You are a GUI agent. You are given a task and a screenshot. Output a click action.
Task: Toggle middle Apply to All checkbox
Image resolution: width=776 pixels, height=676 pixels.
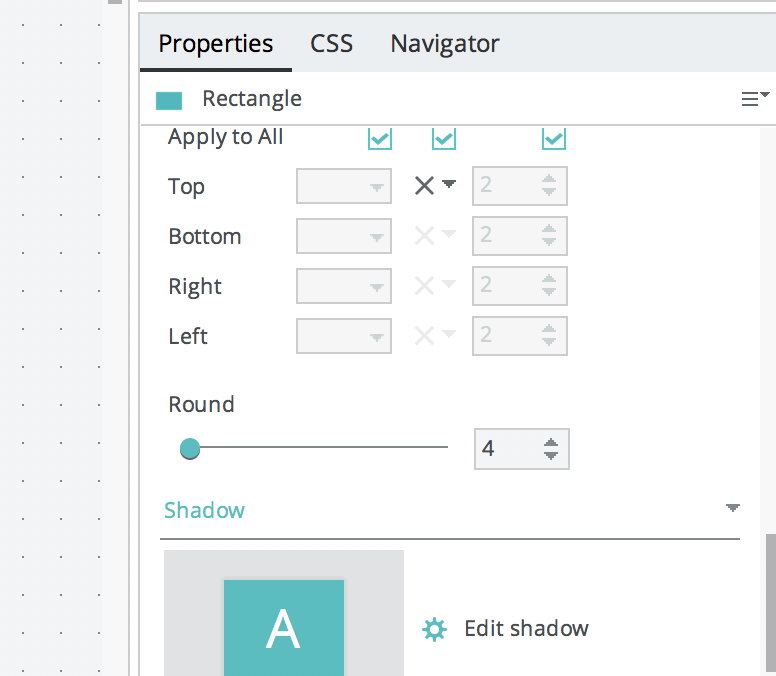click(x=444, y=138)
